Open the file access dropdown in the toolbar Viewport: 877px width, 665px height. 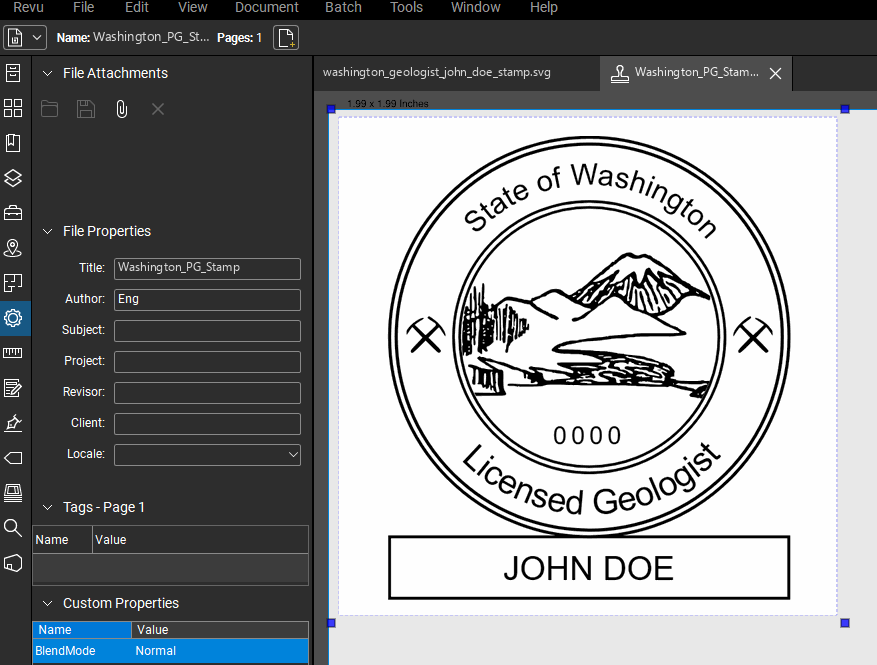point(25,38)
